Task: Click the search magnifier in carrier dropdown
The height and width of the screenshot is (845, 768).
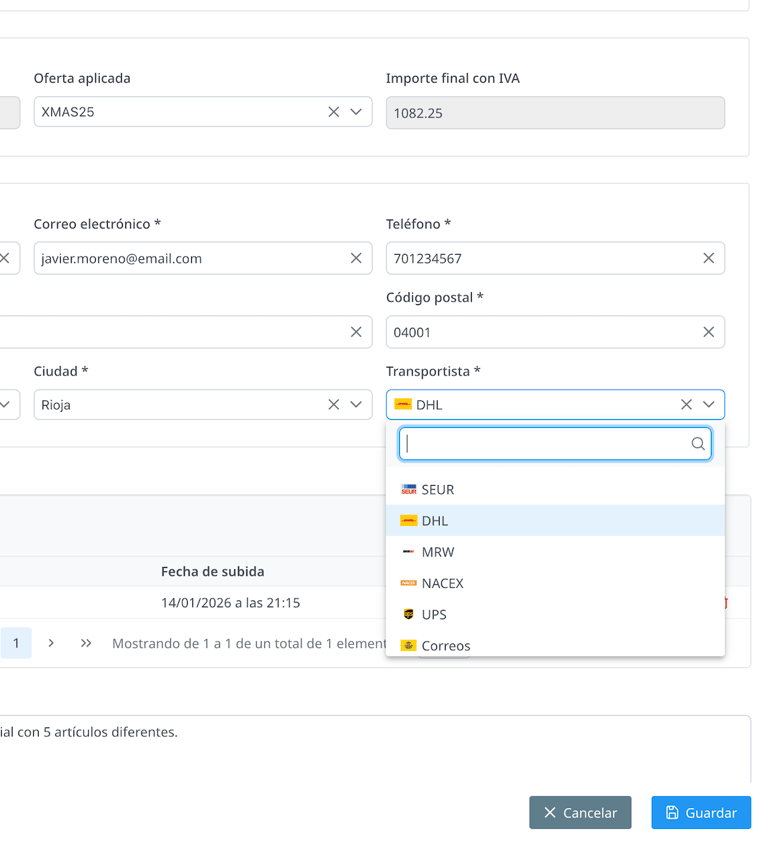Action: pos(698,444)
